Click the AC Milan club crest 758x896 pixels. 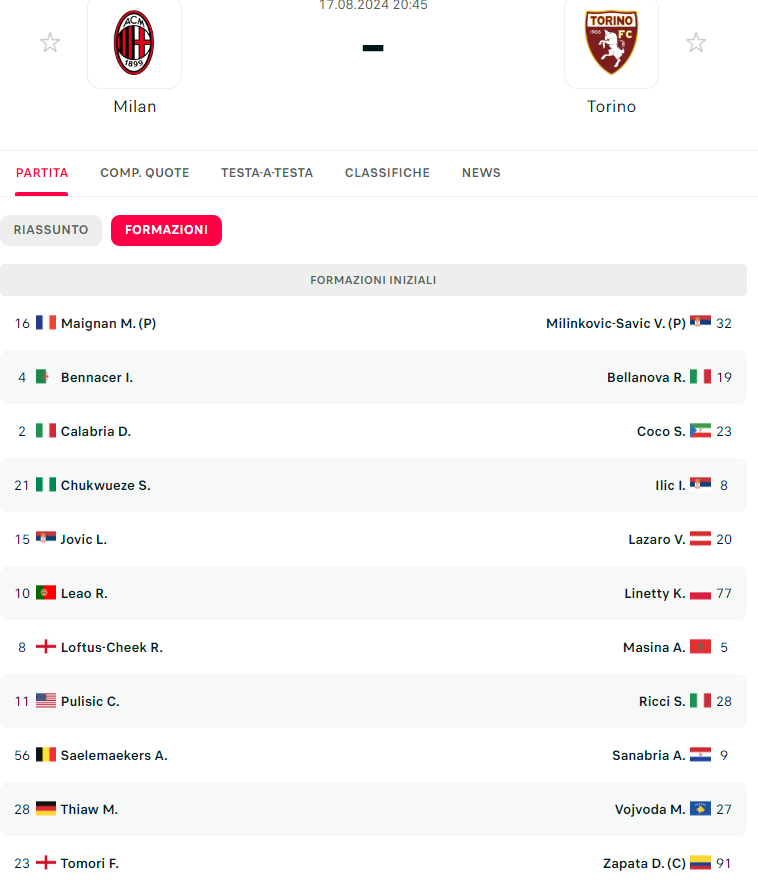[134, 43]
